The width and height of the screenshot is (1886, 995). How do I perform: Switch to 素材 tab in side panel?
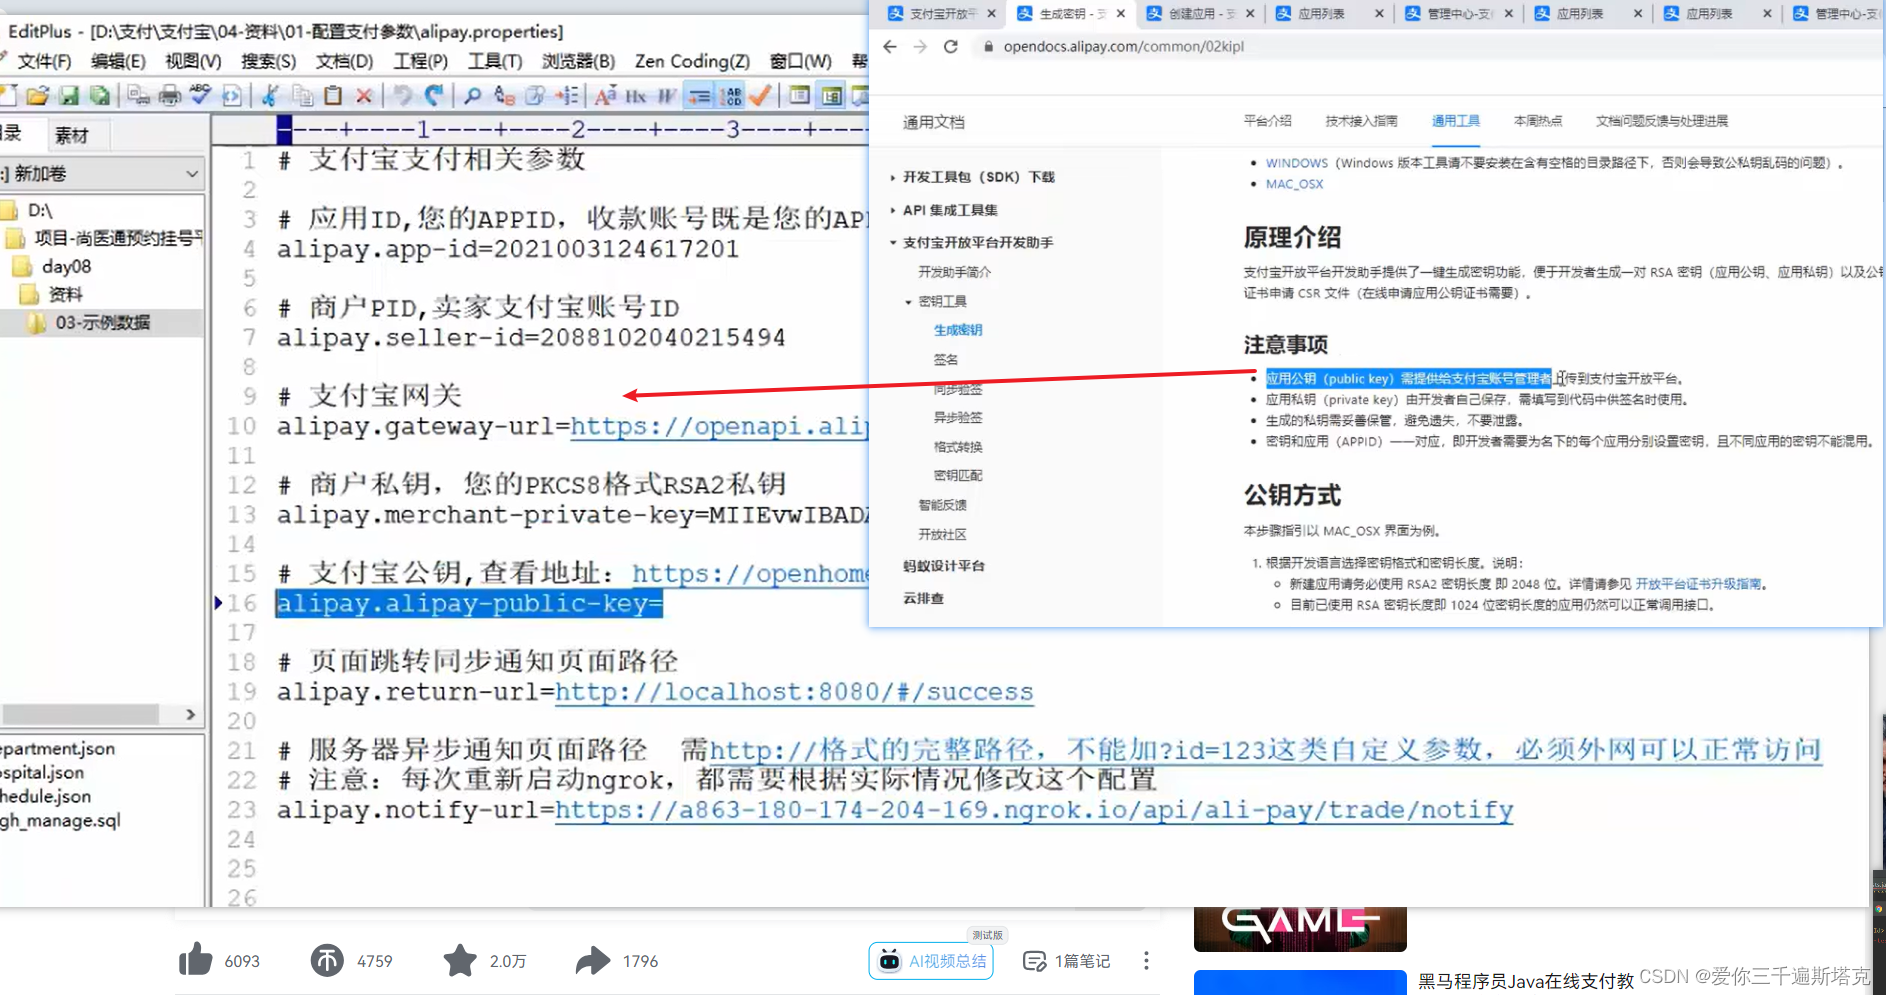[71, 135]
